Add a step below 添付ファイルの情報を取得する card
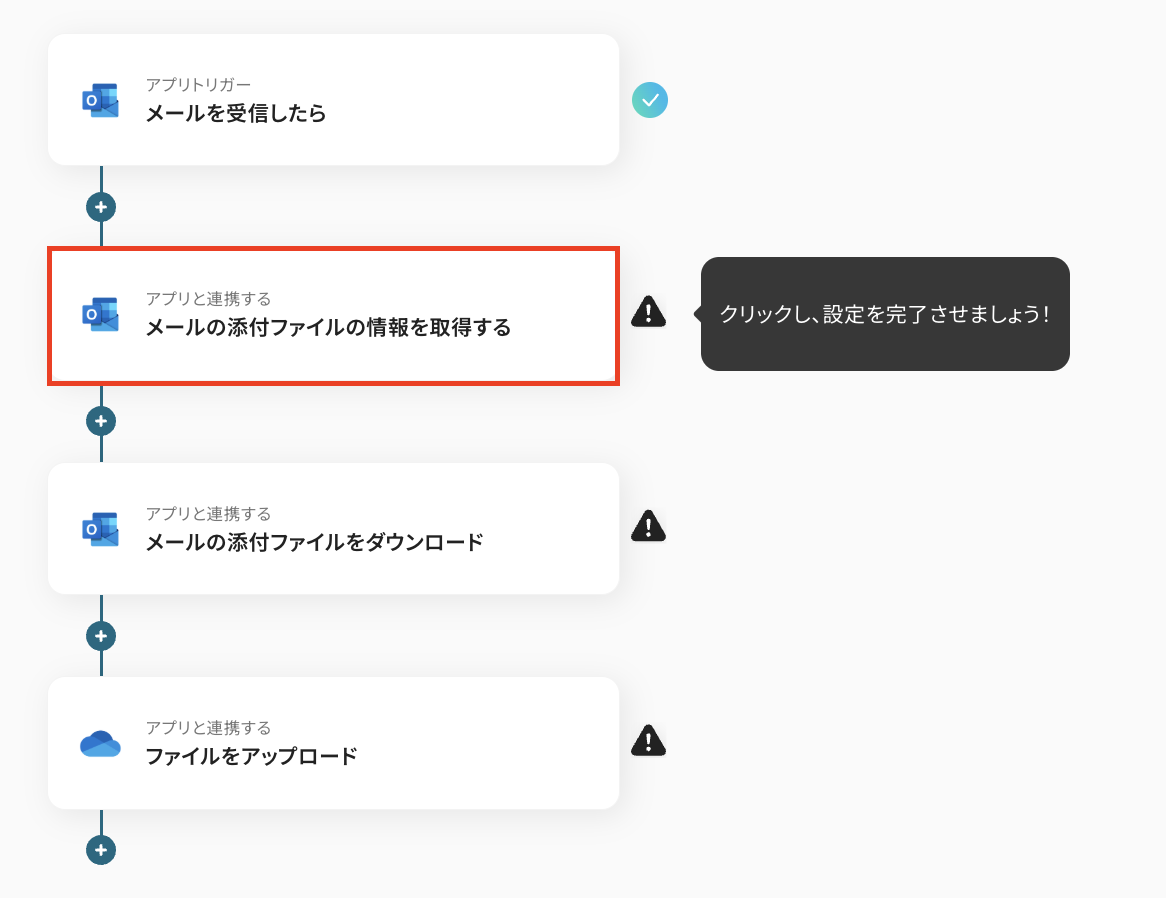Viewport: 1166px width, 898px height. tap(101, 421)
